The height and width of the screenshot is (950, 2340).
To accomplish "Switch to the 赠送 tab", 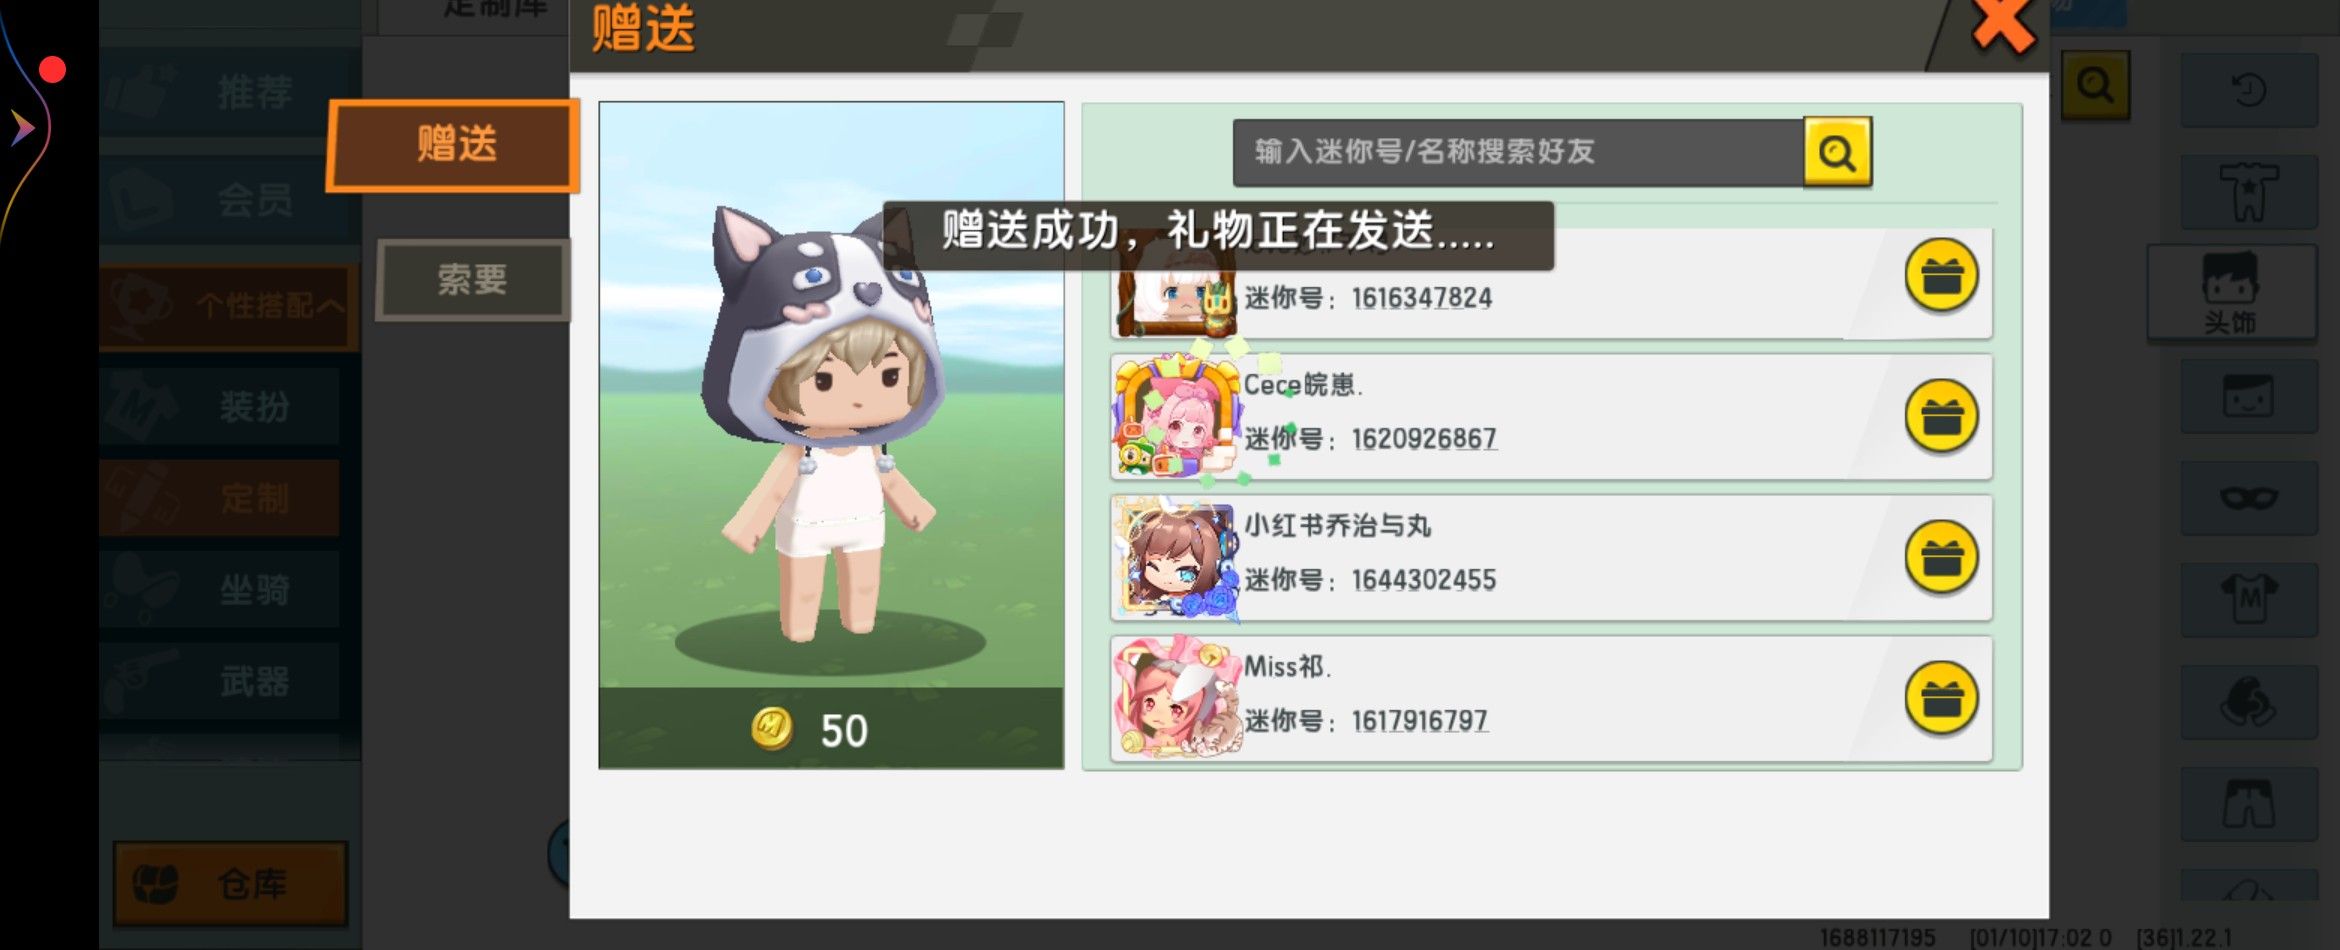I will click(x=453, y=145).
